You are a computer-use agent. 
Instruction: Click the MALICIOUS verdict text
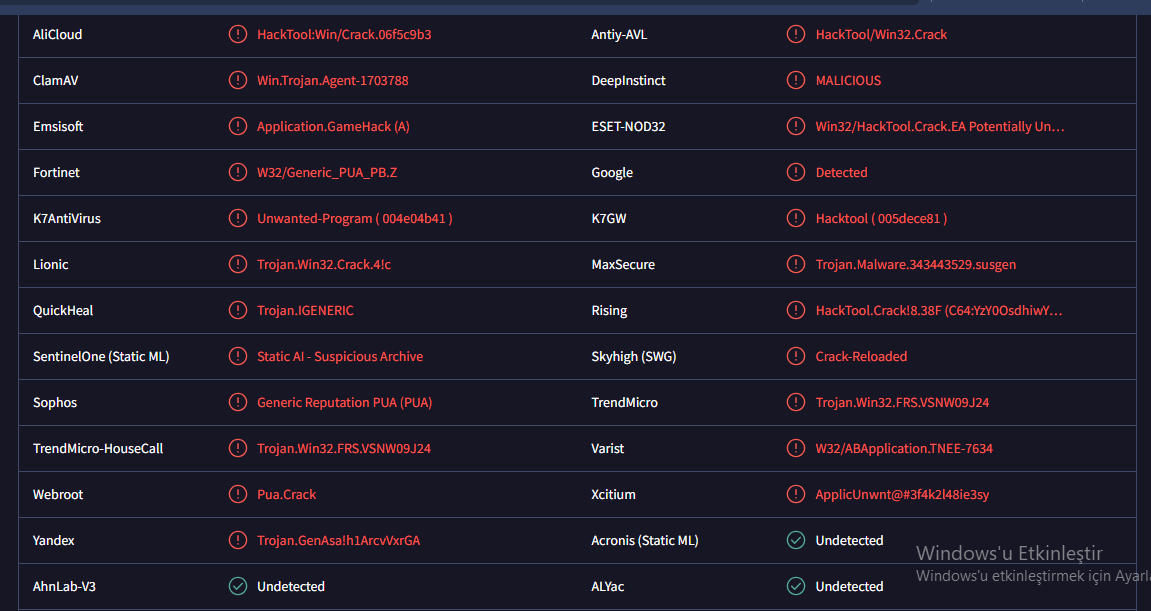click(x=848, y=81)
